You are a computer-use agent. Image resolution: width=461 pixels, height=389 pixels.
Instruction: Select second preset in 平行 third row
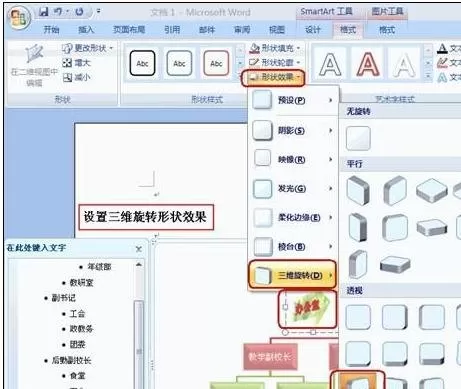coord(395,264)
